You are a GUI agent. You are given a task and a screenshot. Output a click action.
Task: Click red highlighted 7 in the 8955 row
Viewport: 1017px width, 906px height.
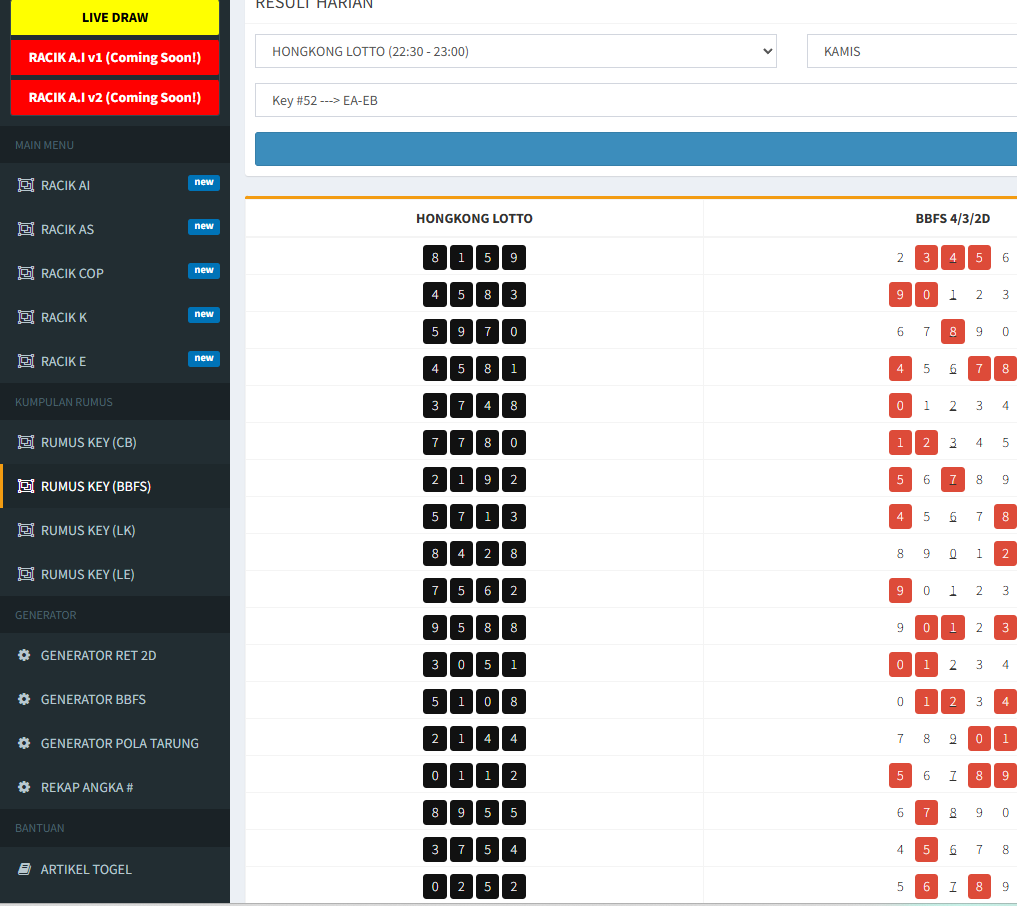(x=926, y=812)
